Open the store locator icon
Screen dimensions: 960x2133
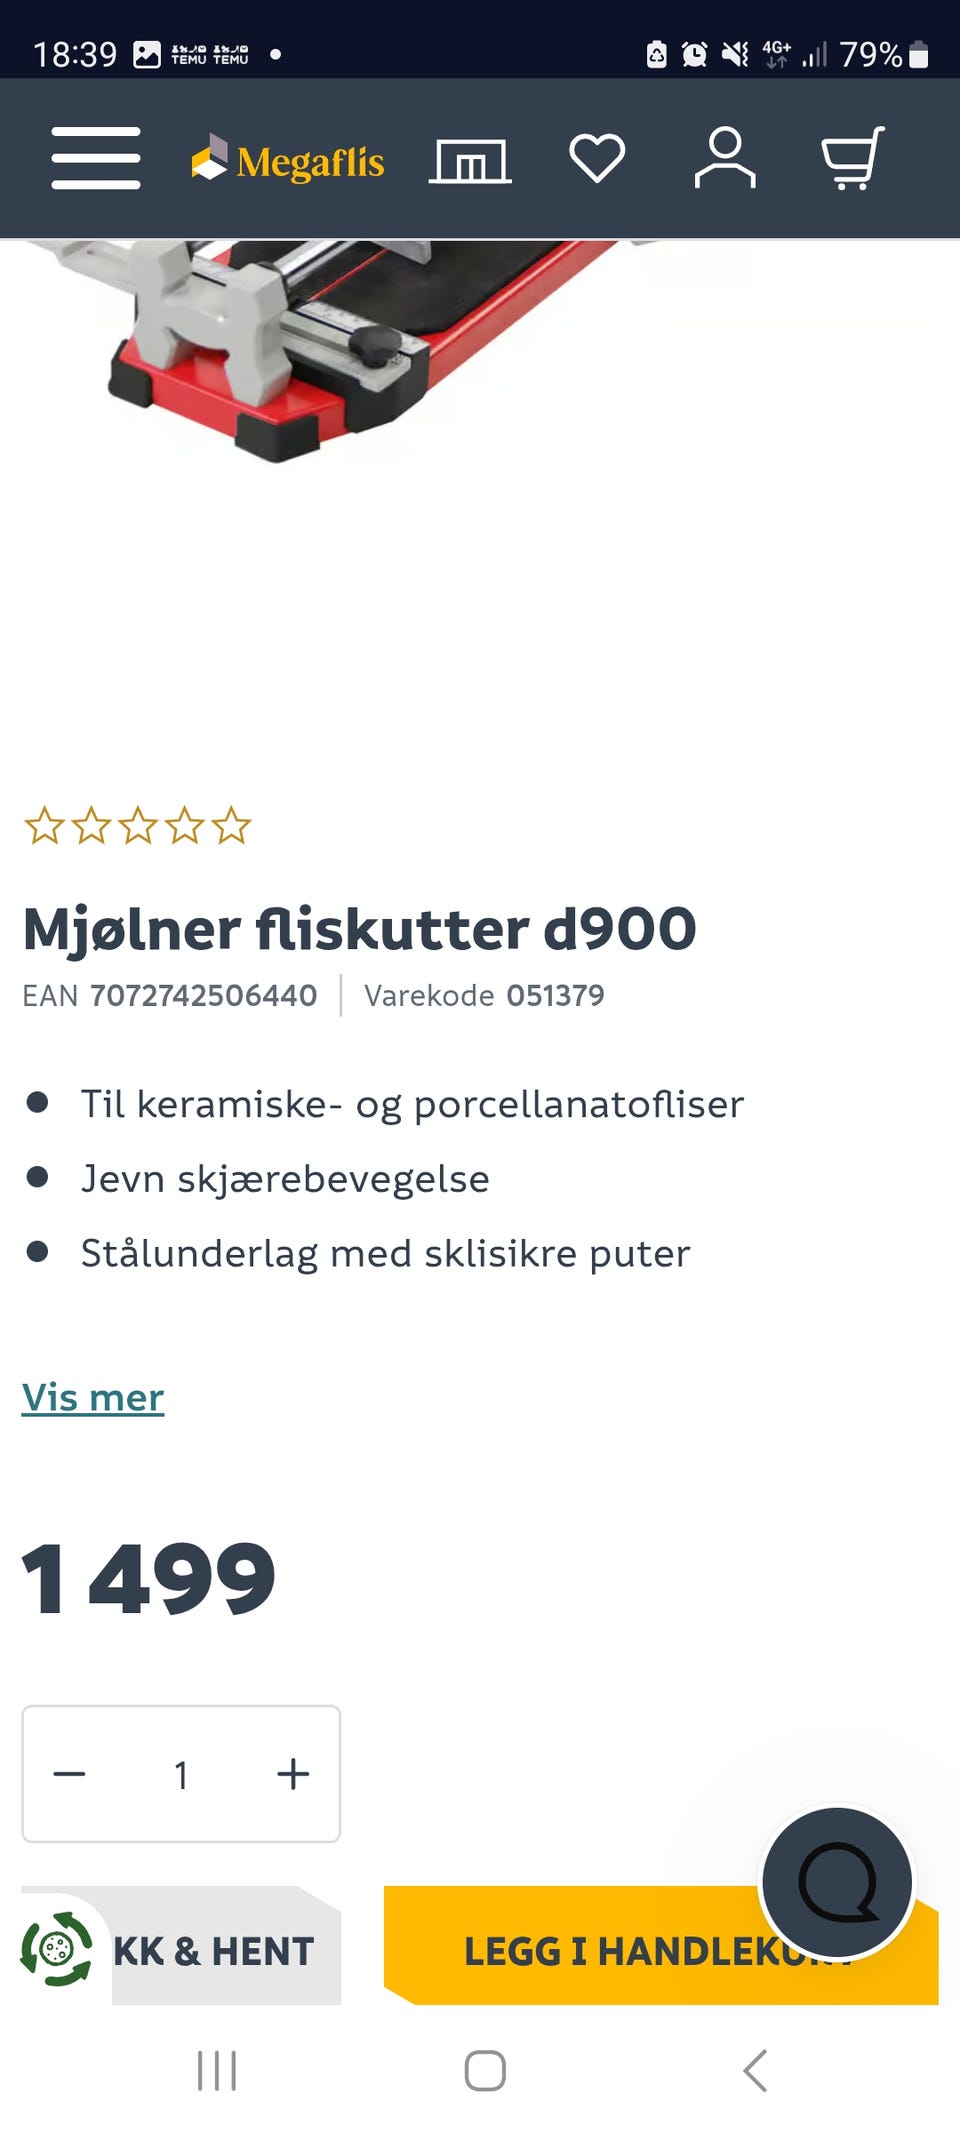pyautogui.click(x=469, y=158)
